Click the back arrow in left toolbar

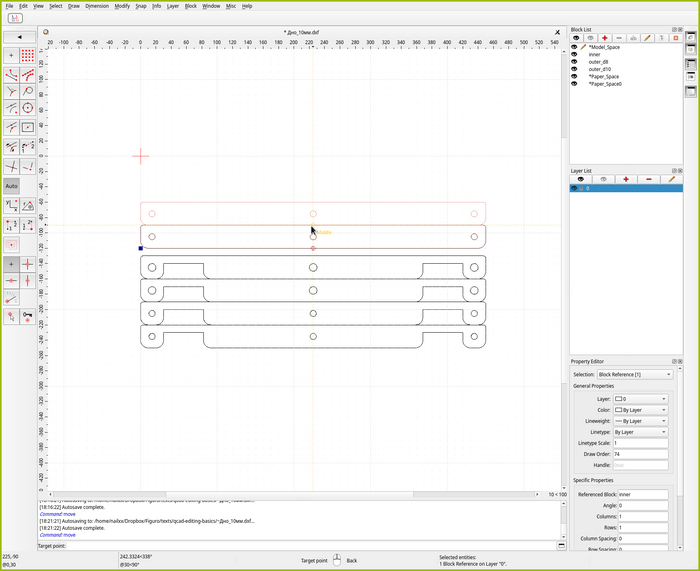tap(19, 37)
